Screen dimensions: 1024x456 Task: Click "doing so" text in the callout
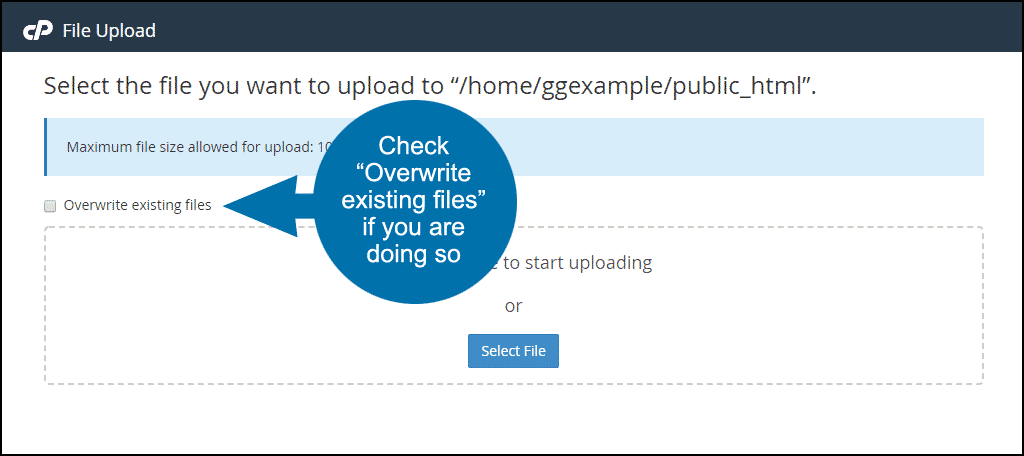click(414, 253)
